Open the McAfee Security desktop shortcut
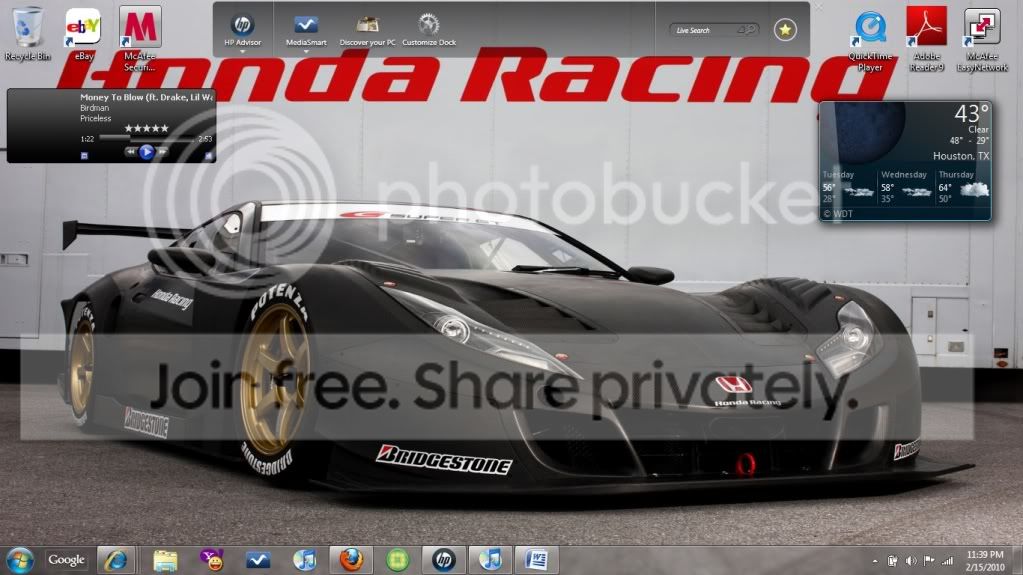 140,38
